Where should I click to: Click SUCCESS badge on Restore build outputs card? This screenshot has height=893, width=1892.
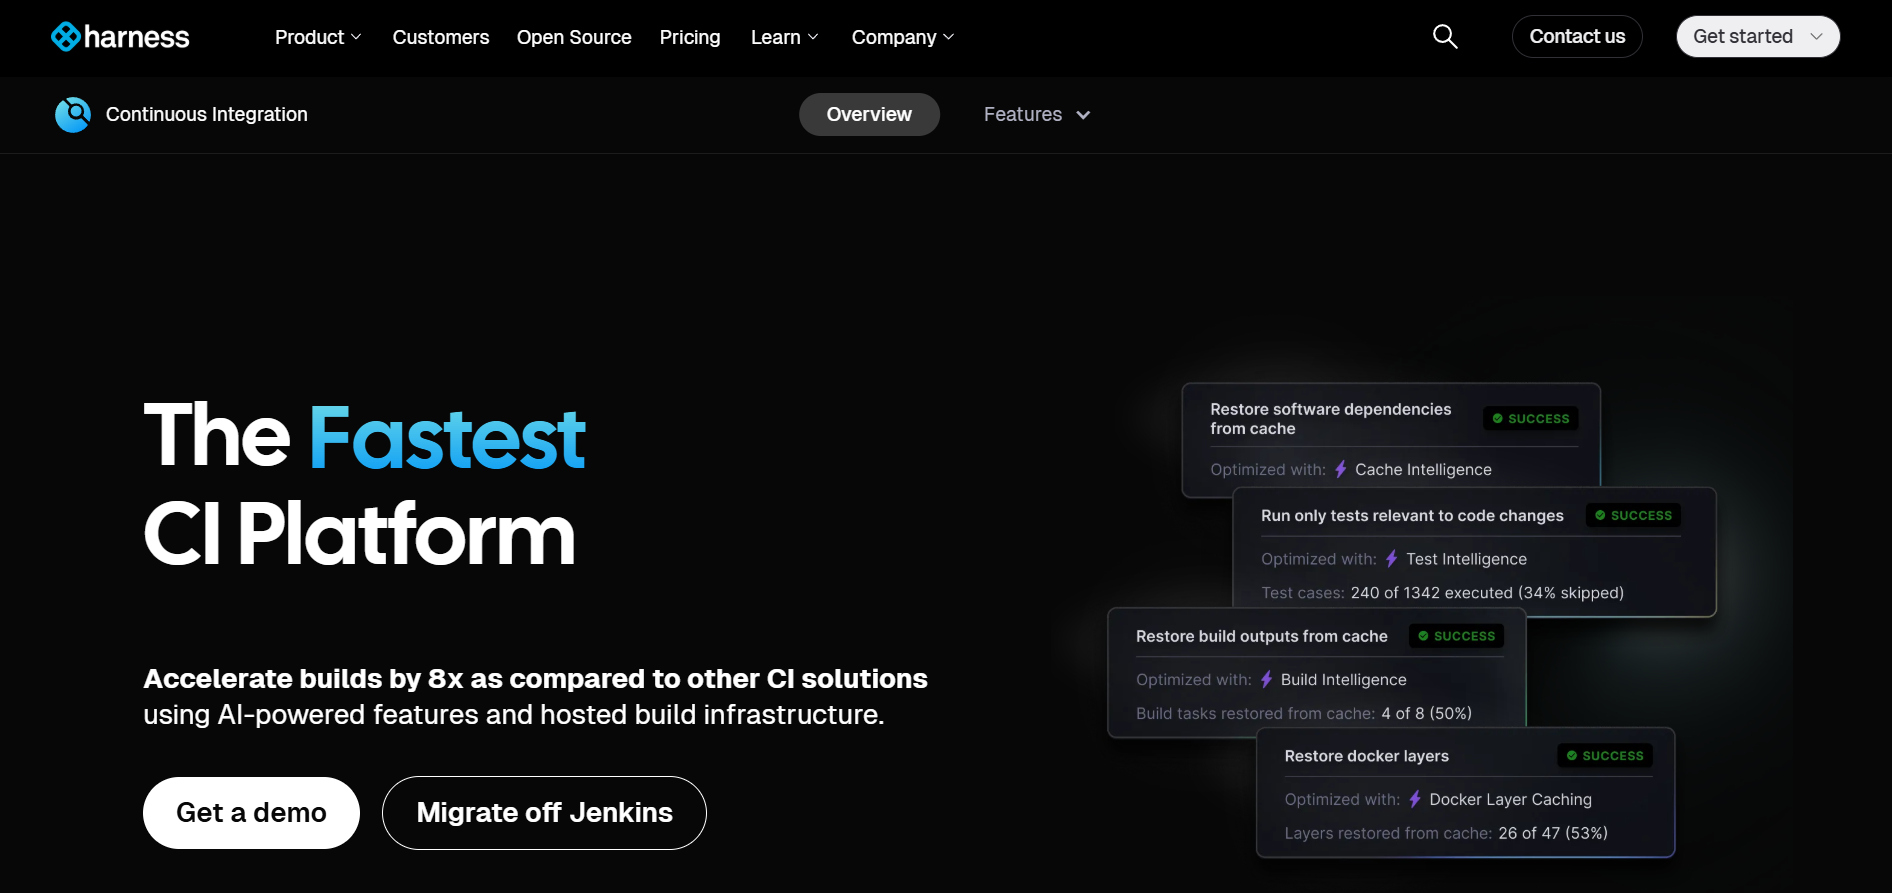click(x=1456, y=636)
